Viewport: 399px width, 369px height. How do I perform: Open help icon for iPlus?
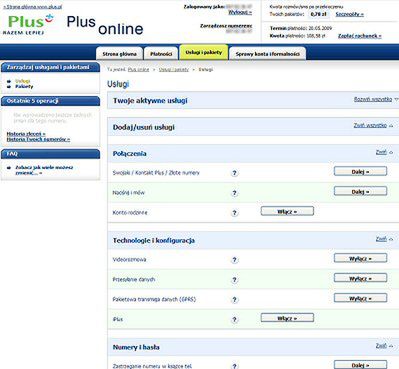click(x=235, y=319)
